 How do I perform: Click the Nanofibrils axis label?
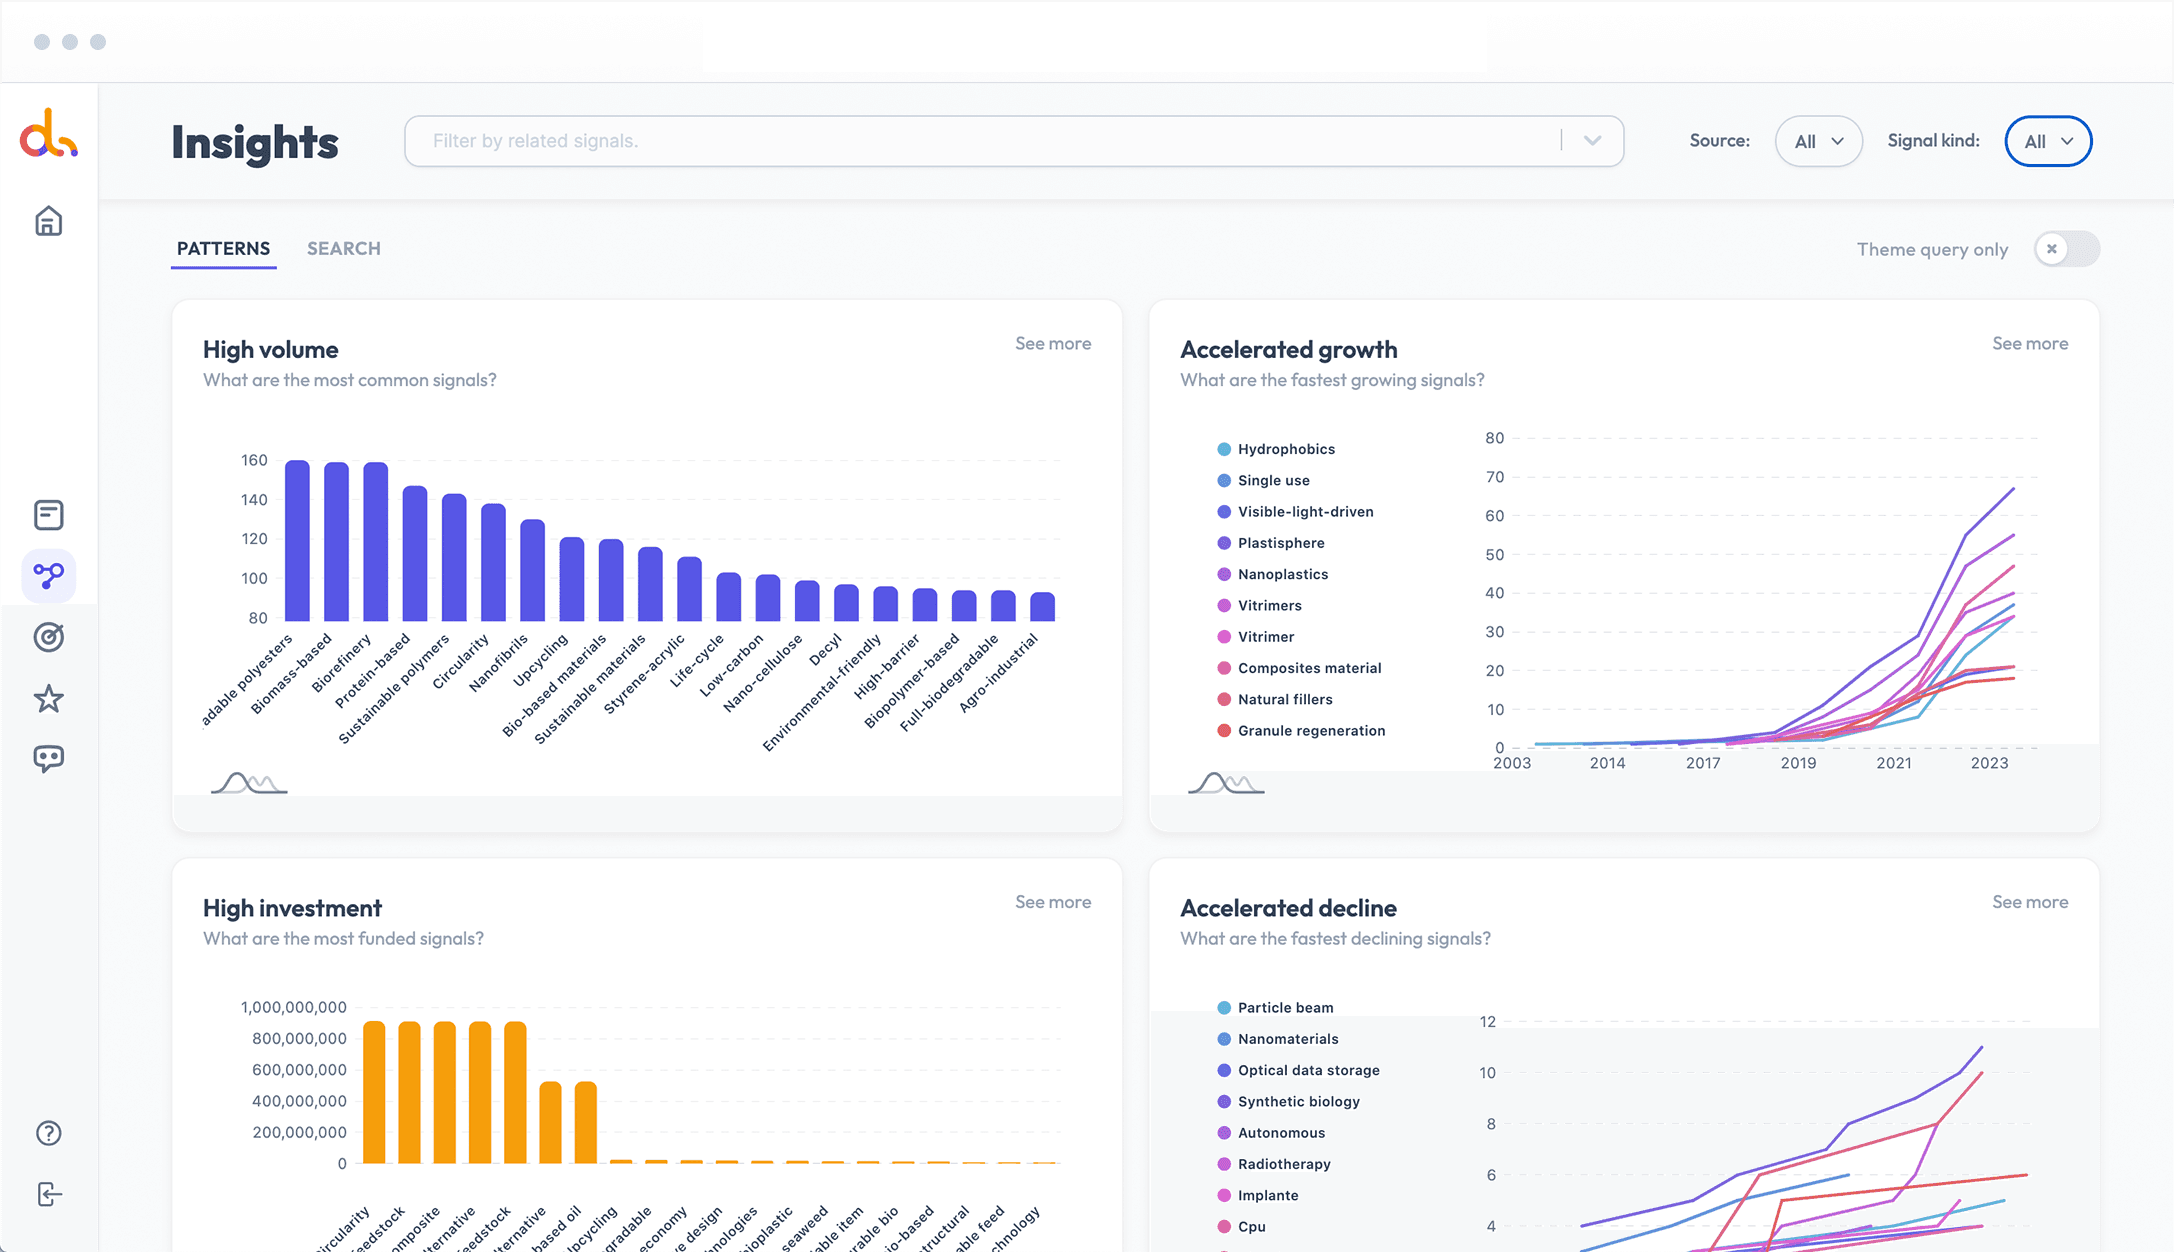pyautogui.click(x=497, y=662)
